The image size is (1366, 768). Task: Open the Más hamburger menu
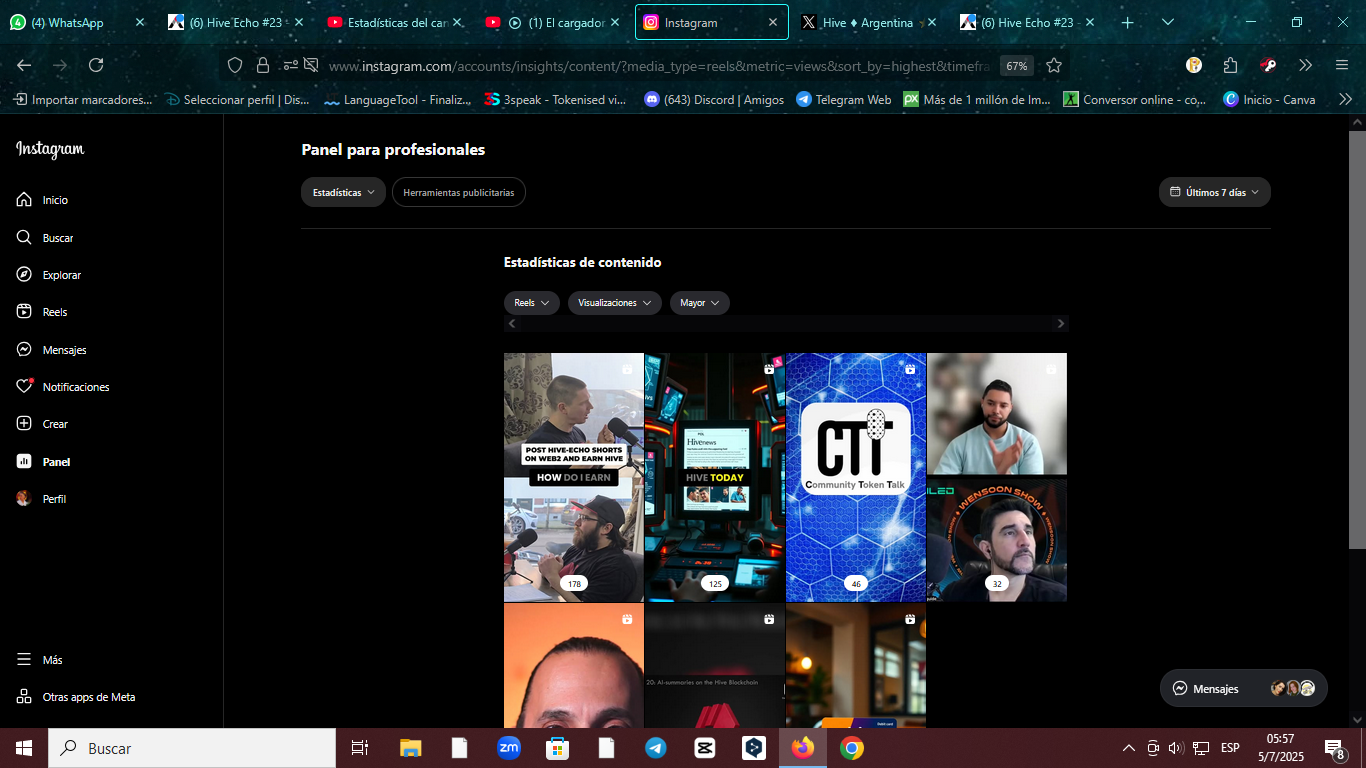[x=24, y=660]
